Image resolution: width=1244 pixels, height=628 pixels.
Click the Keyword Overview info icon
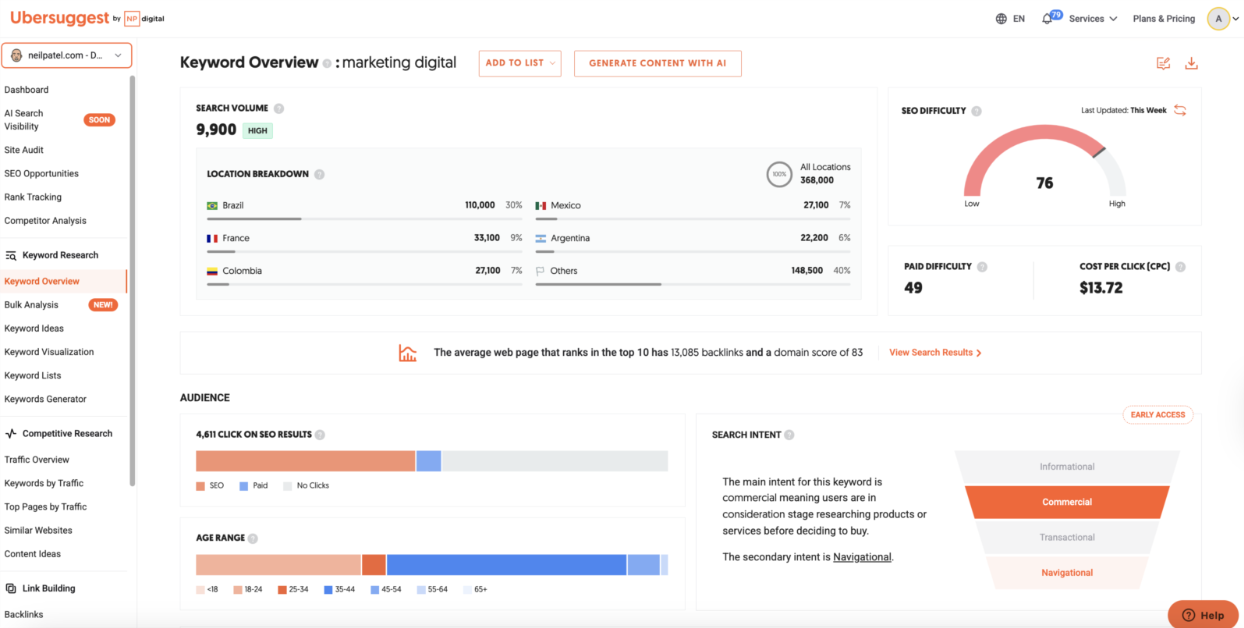(x=327, y=63)
